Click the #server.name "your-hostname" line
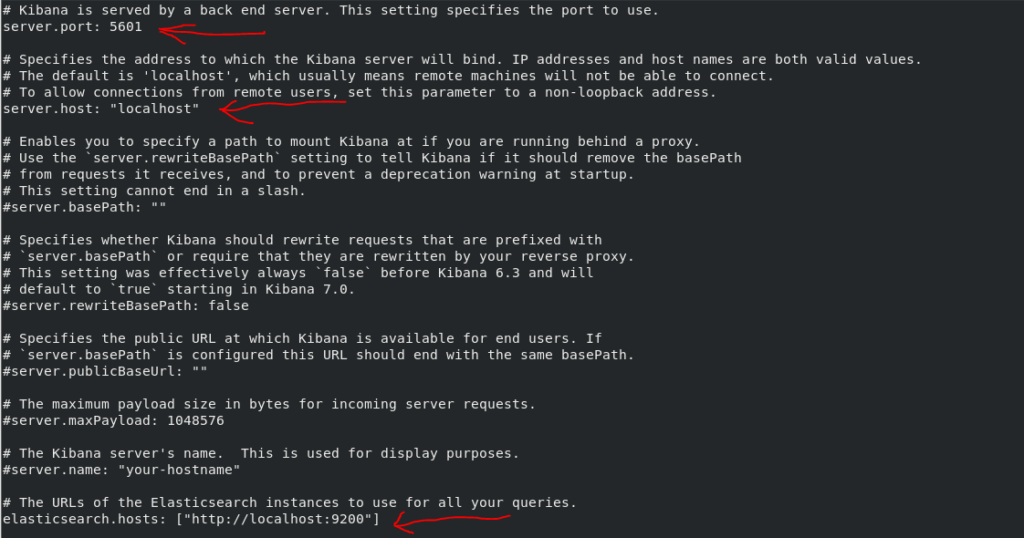The width and height of the screenshot is (1024, 538). pyautogui.click(x=121, y=470)
